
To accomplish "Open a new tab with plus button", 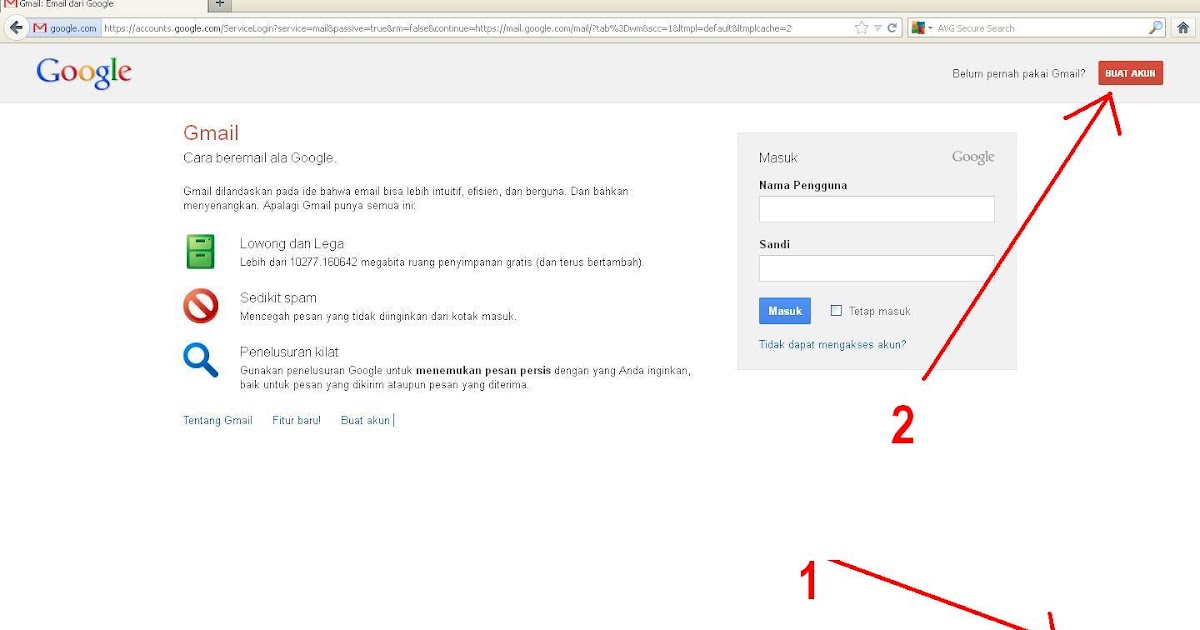I will pyautogui.click(x=222, y=4).
